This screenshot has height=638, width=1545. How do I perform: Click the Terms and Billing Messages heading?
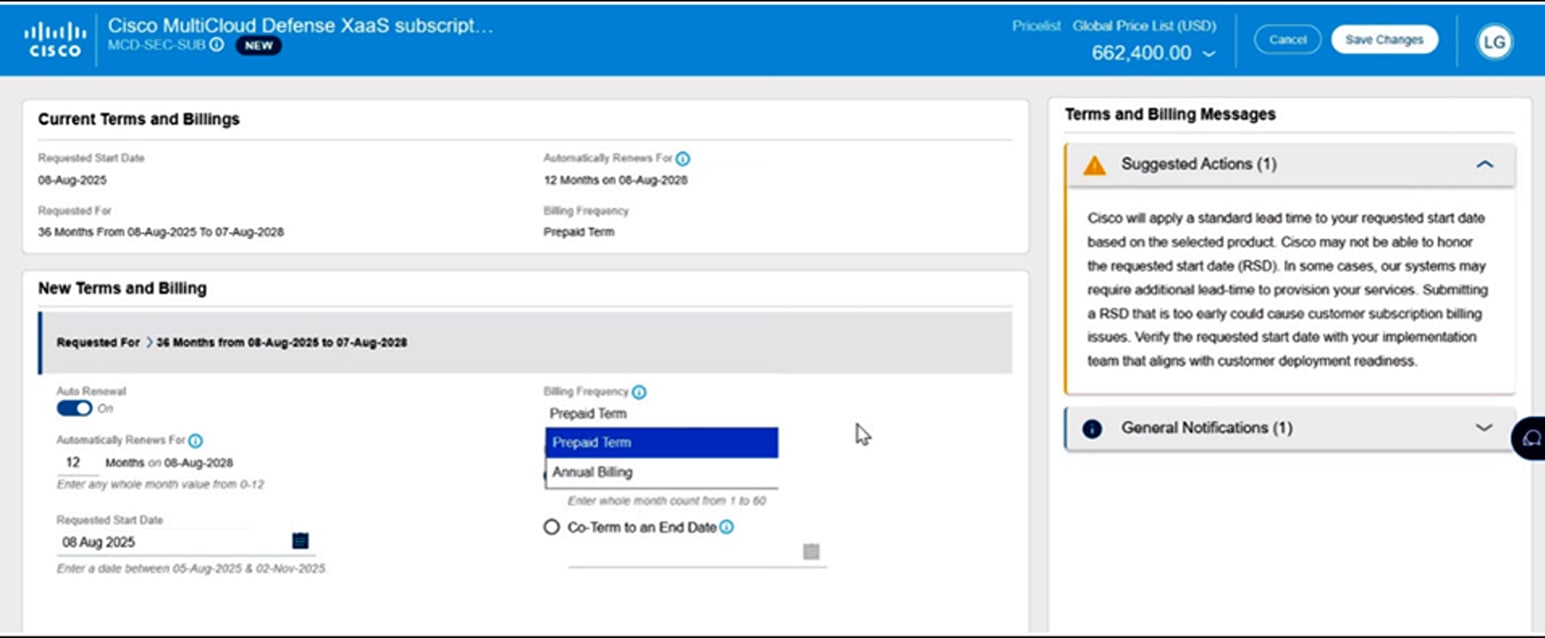pyautogui.click(x=1170, y=115)
